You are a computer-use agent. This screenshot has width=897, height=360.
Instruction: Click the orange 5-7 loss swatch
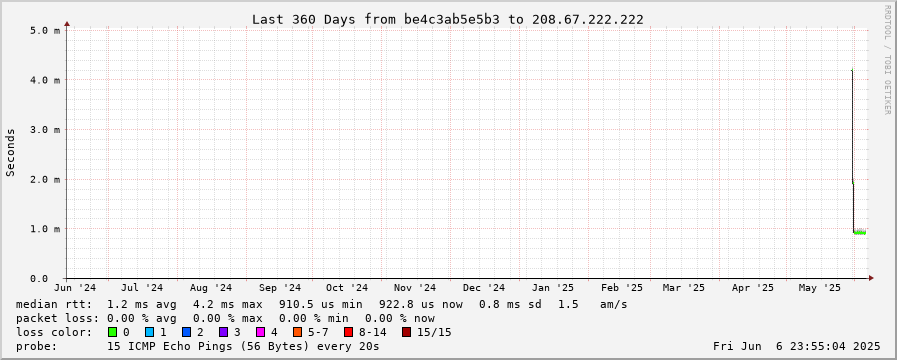pyautogui.click(x=296, y=332)
